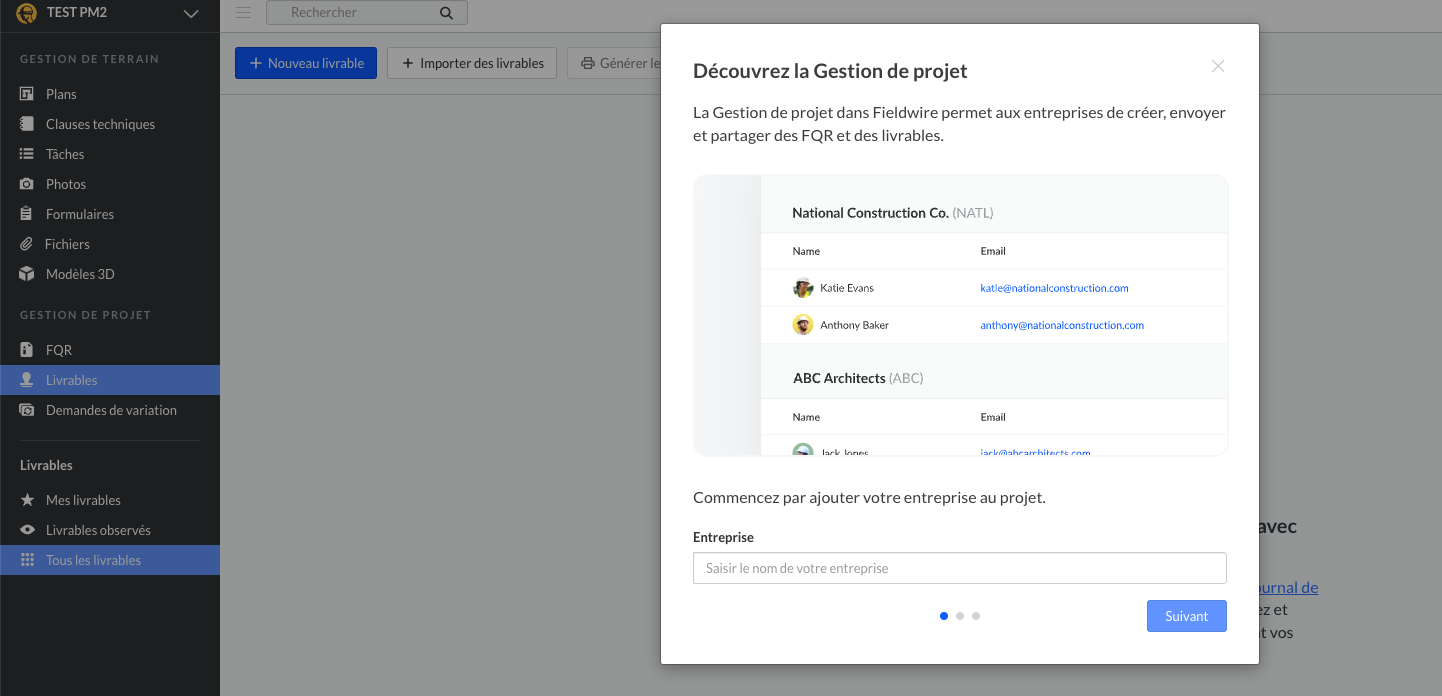Click the ABC Architects heading
This screenshot has height=696, width=1442.
coord(858,378)
